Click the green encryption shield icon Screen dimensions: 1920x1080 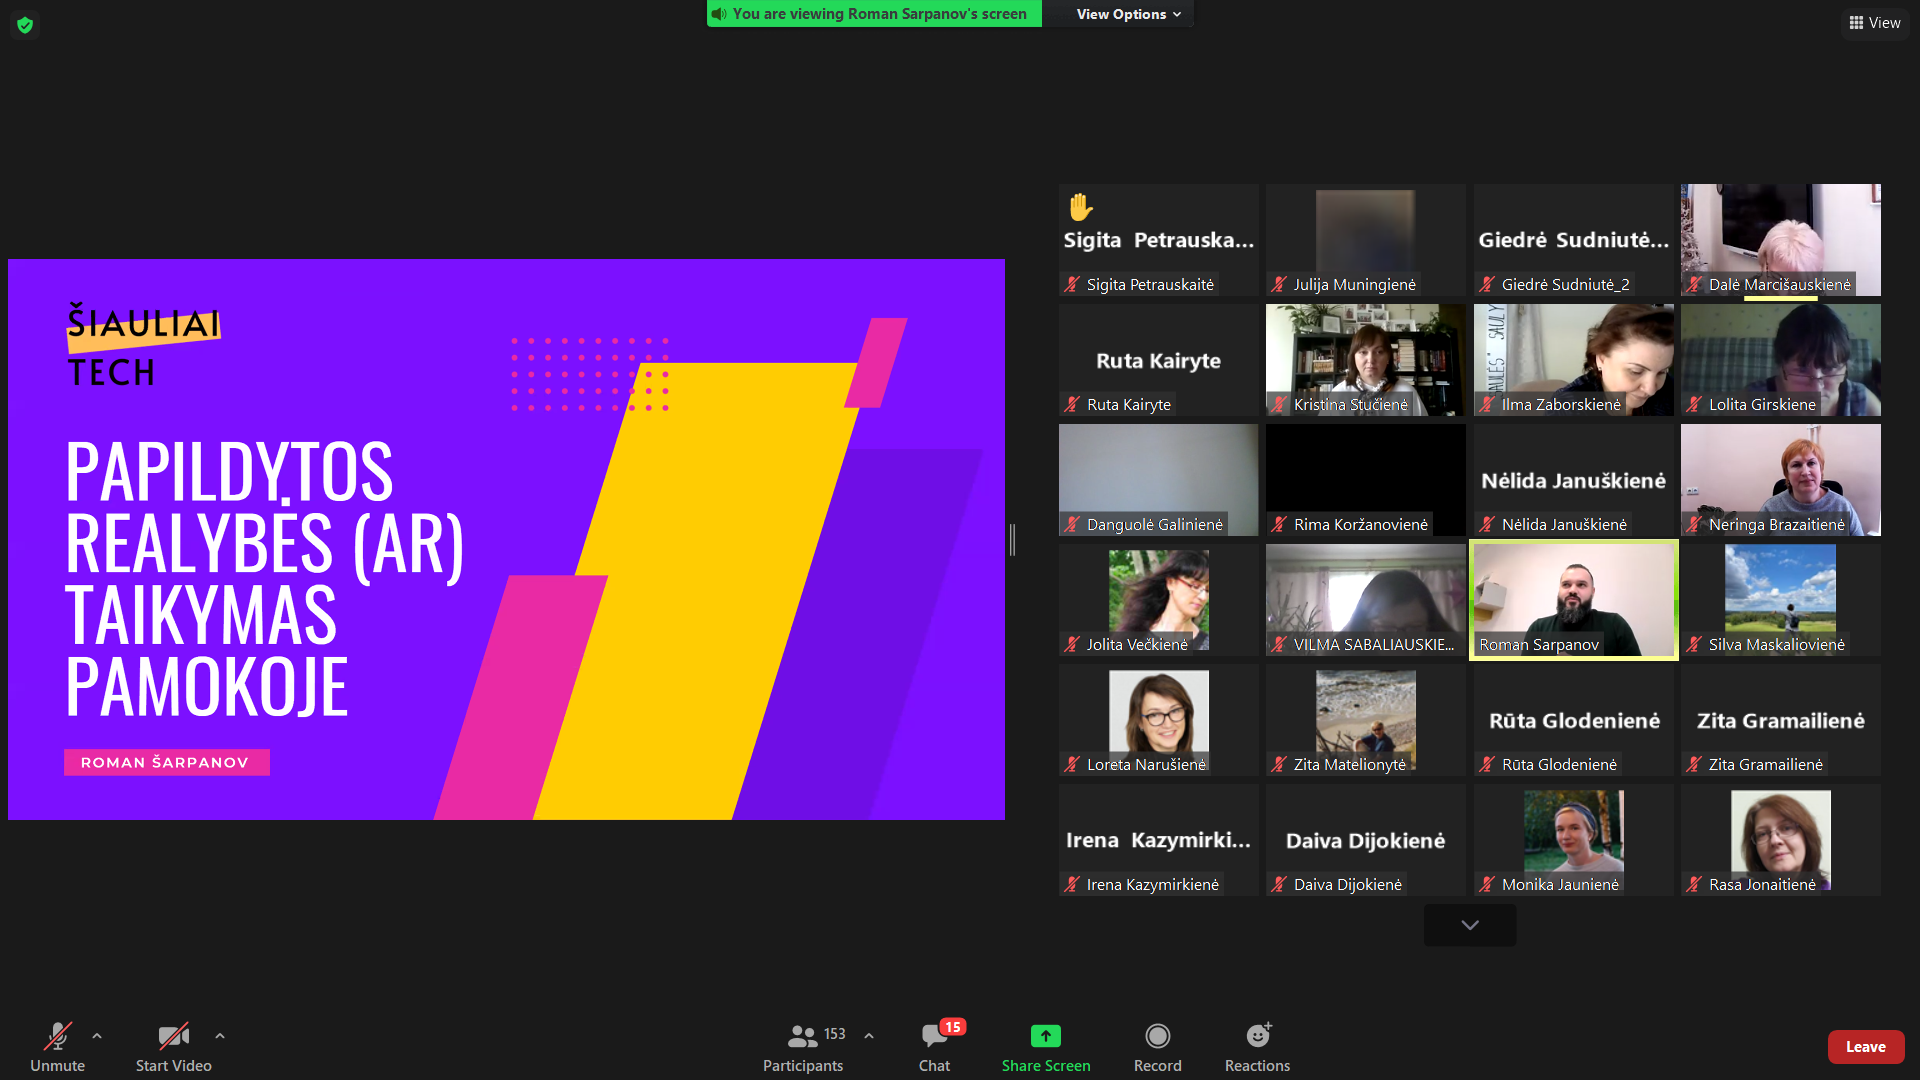pos(25,24)
